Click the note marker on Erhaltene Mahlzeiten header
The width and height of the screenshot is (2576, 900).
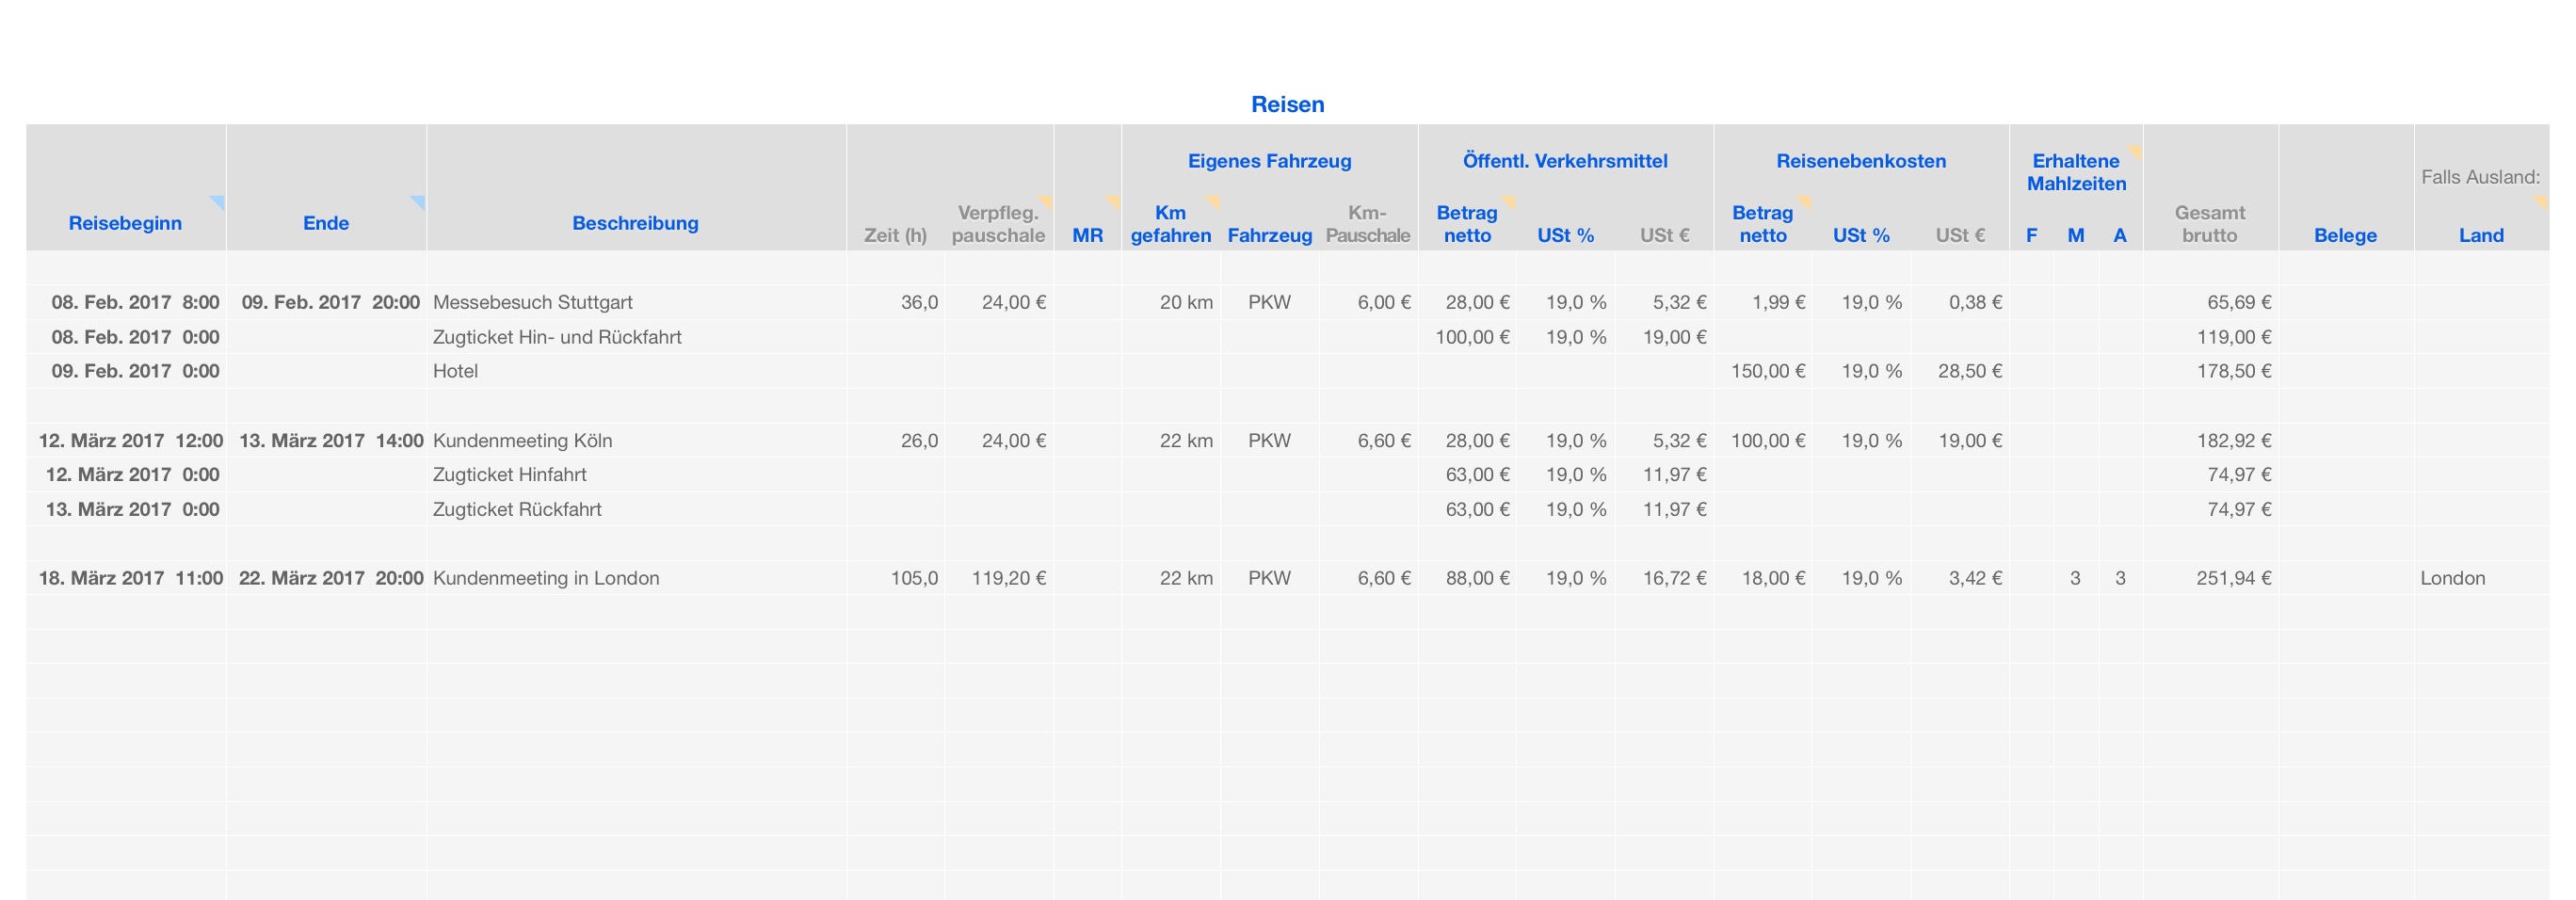[2135, 152]
